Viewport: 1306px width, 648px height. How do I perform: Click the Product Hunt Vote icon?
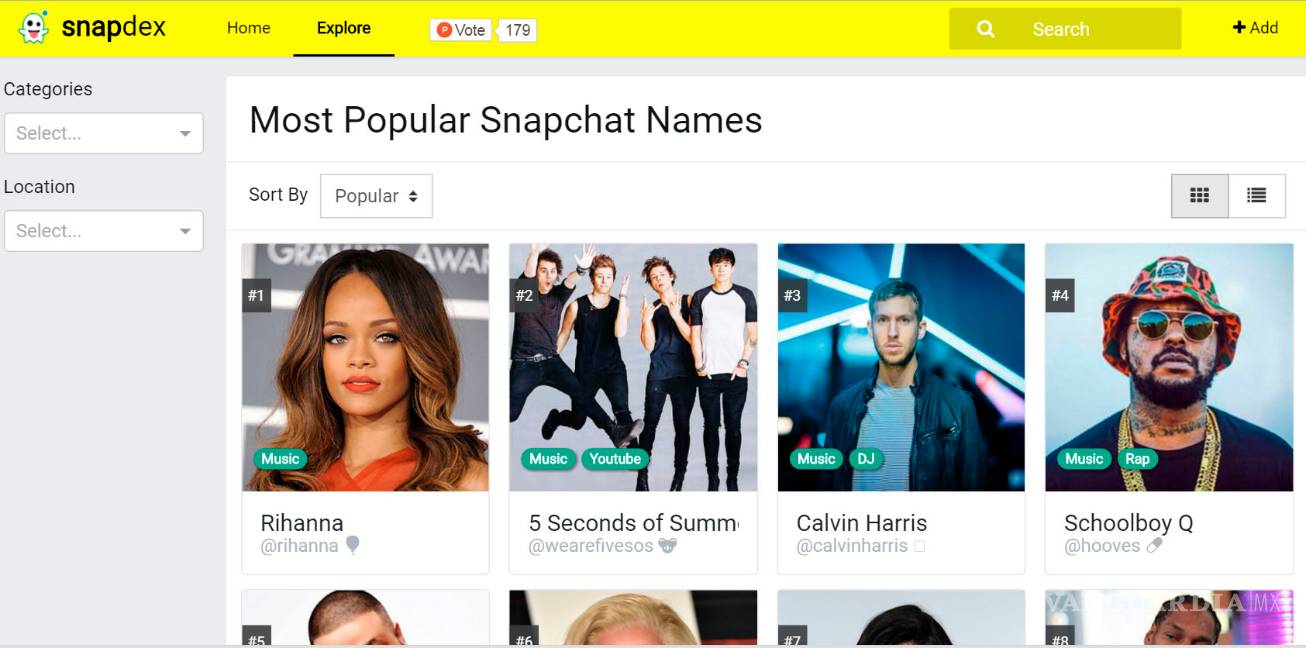point(445,30)
